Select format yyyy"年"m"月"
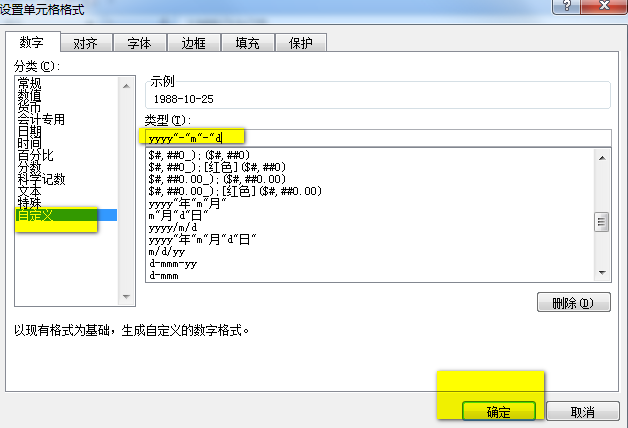Screen dimensions: 628x428 [187, 203]
